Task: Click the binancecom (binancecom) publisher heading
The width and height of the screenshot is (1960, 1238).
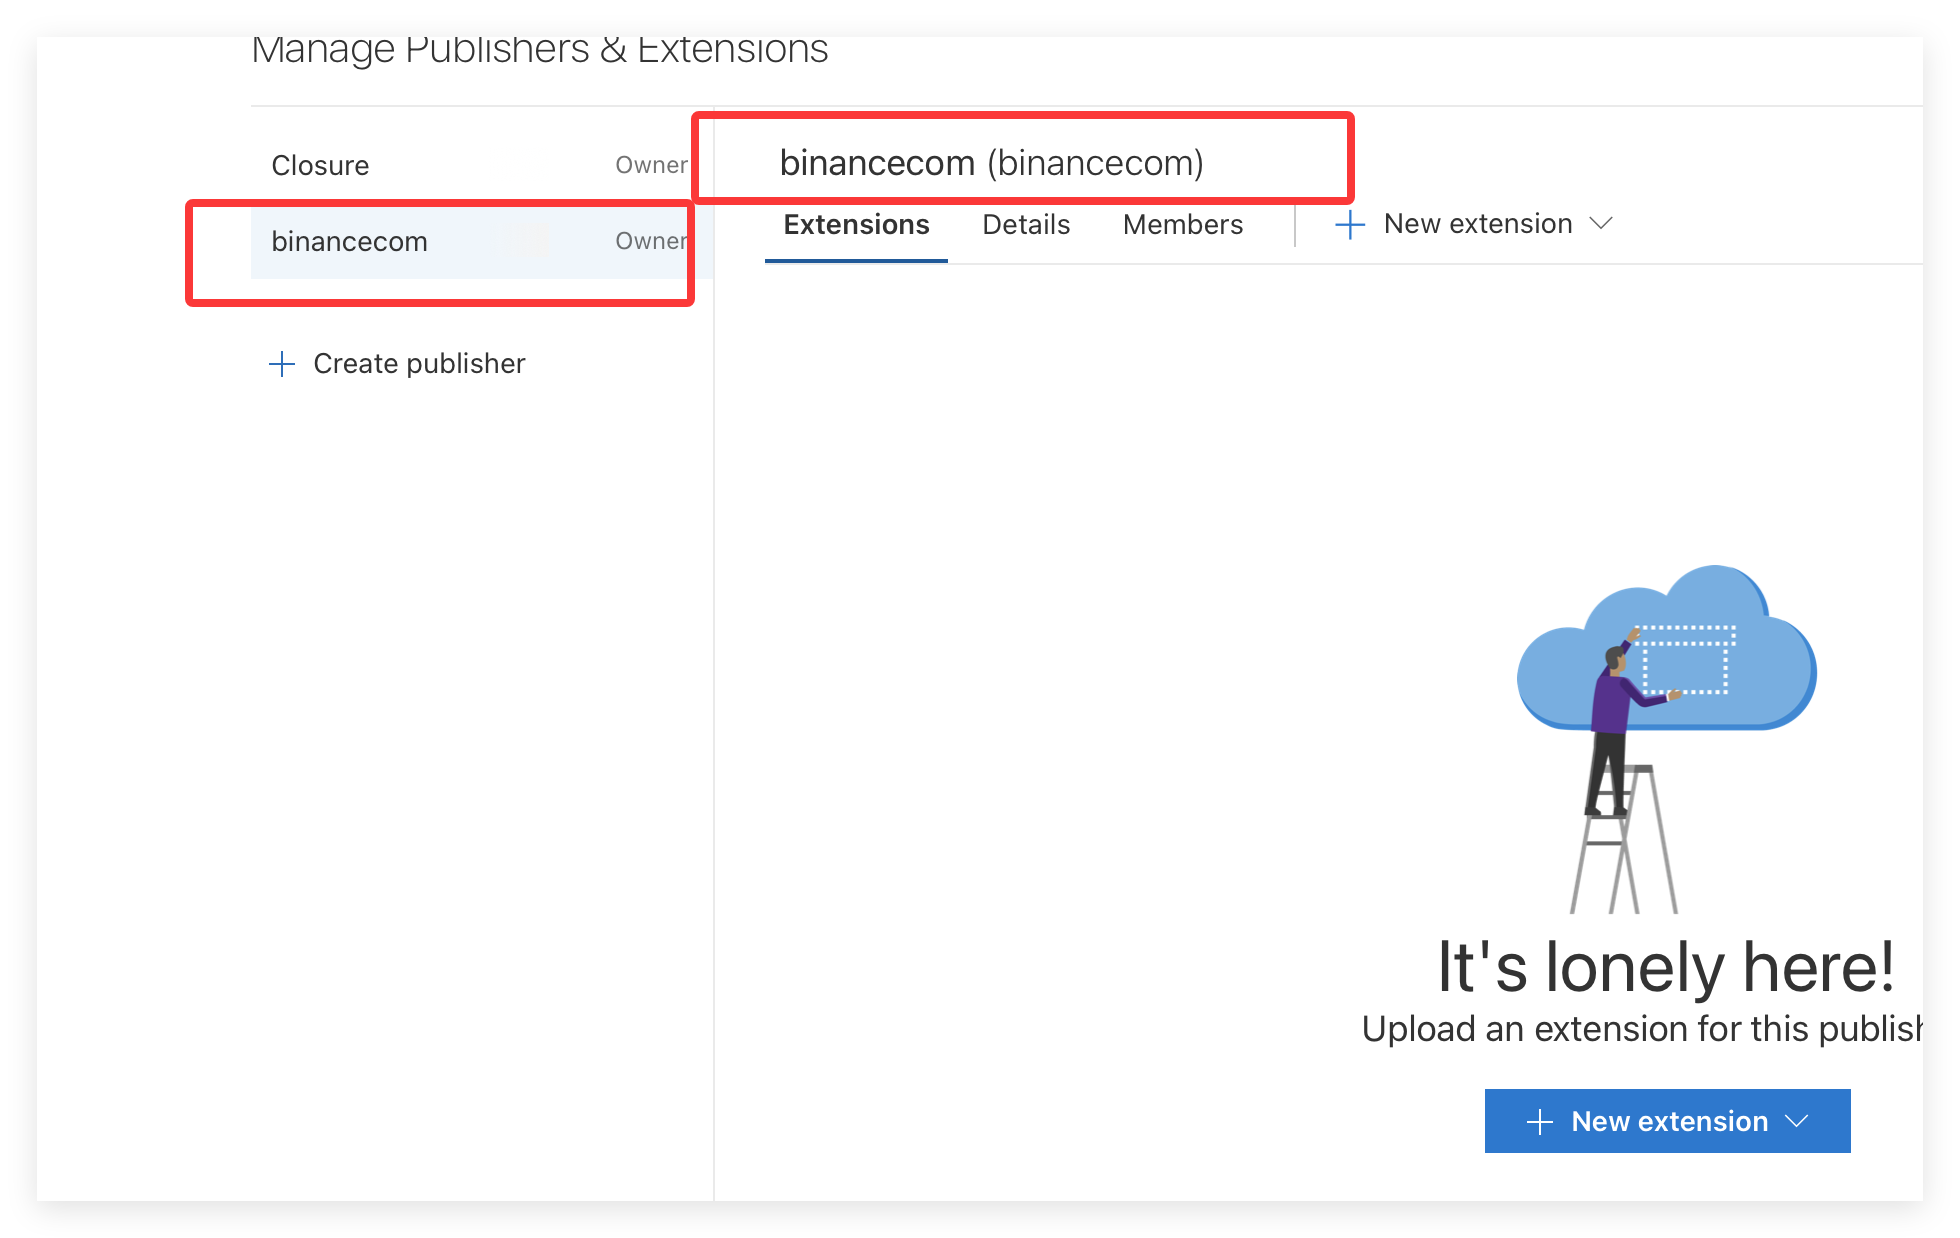Action: pyautogui.click(x=991, y=163)
